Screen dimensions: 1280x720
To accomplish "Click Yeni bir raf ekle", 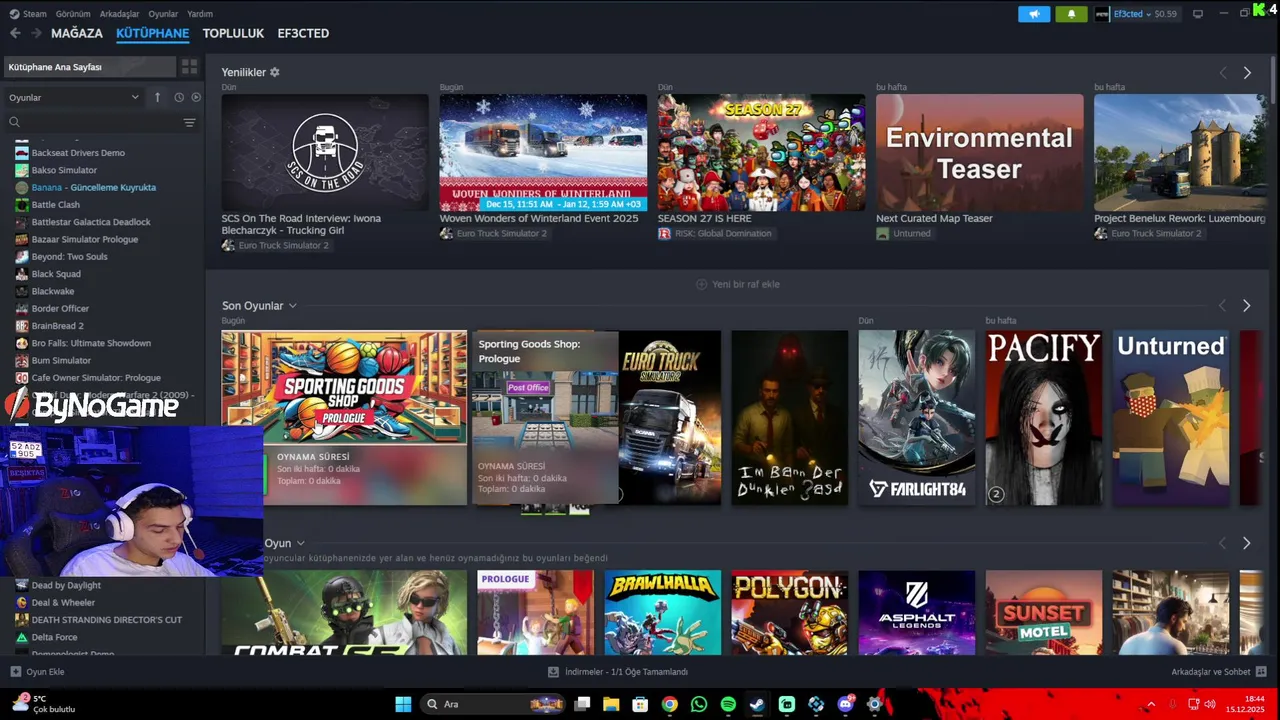I will click(x=738, y=284).
